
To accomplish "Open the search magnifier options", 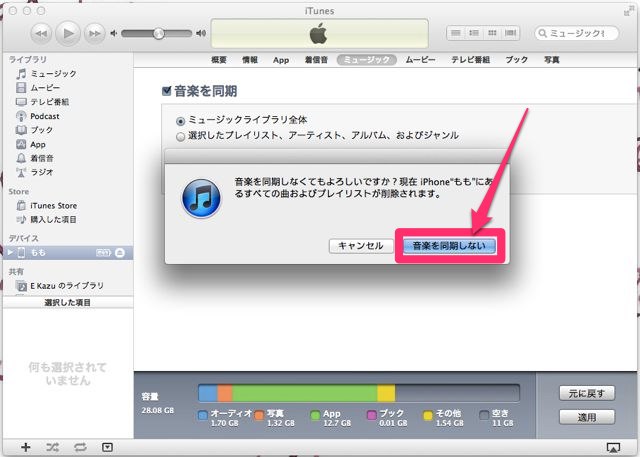I will coord(542,33).
